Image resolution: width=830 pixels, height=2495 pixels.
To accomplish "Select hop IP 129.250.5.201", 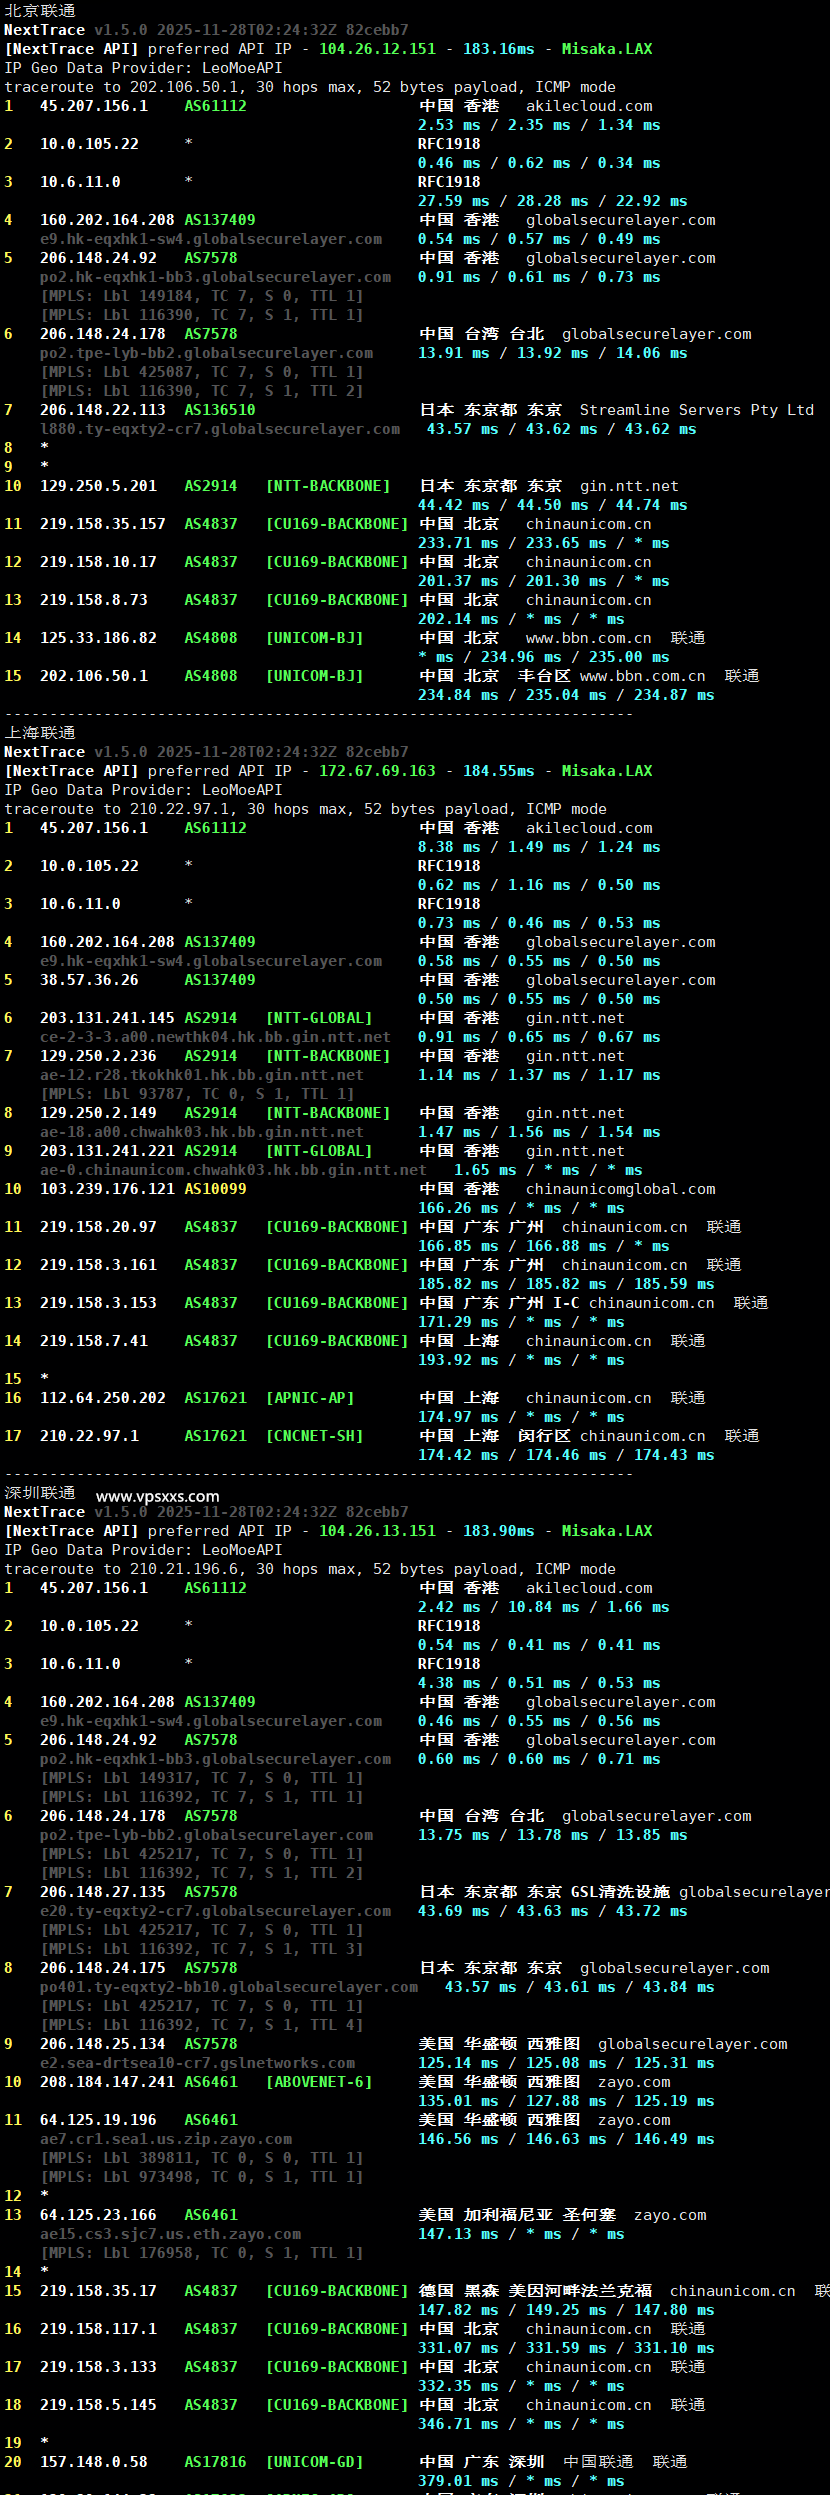I will [x=98, y=486].
